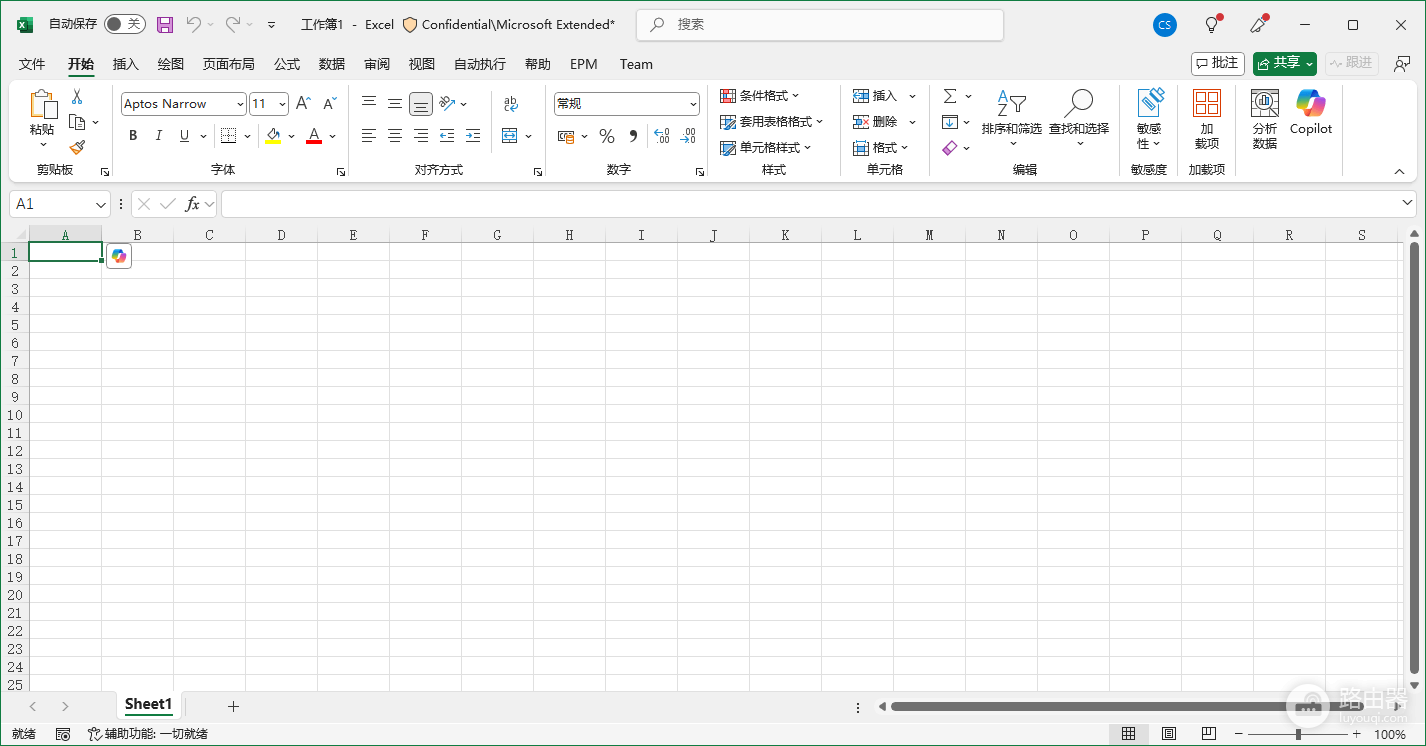Apply percent style to the cell

pos(607,136)
